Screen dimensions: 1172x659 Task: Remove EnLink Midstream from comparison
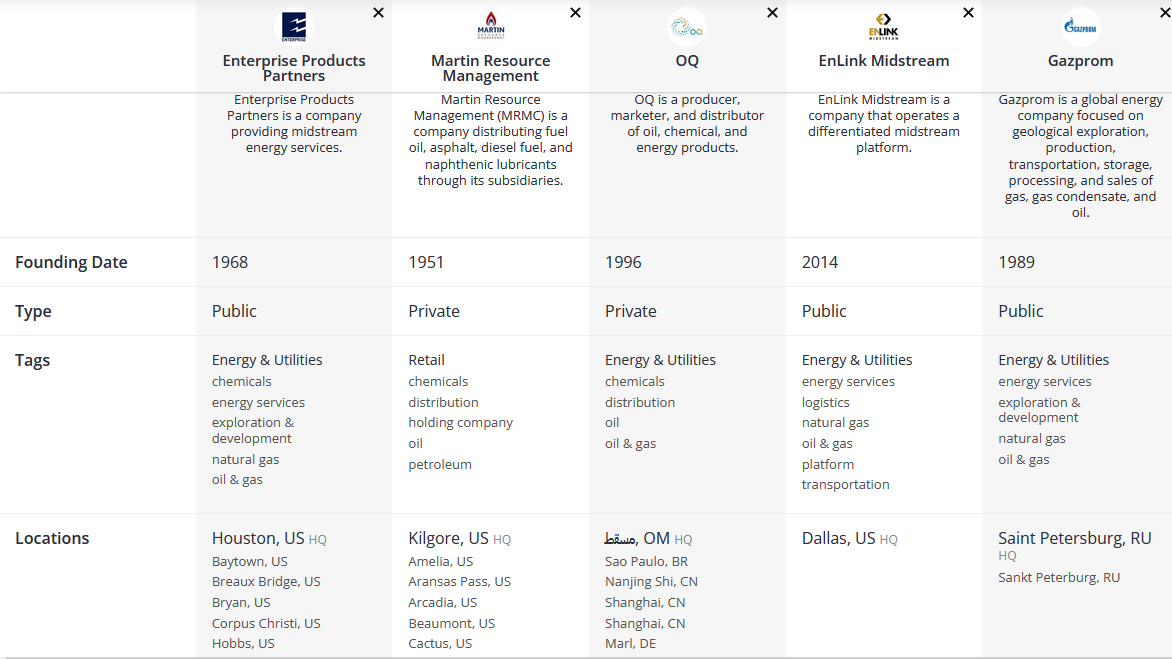click(x=968, y=13)
